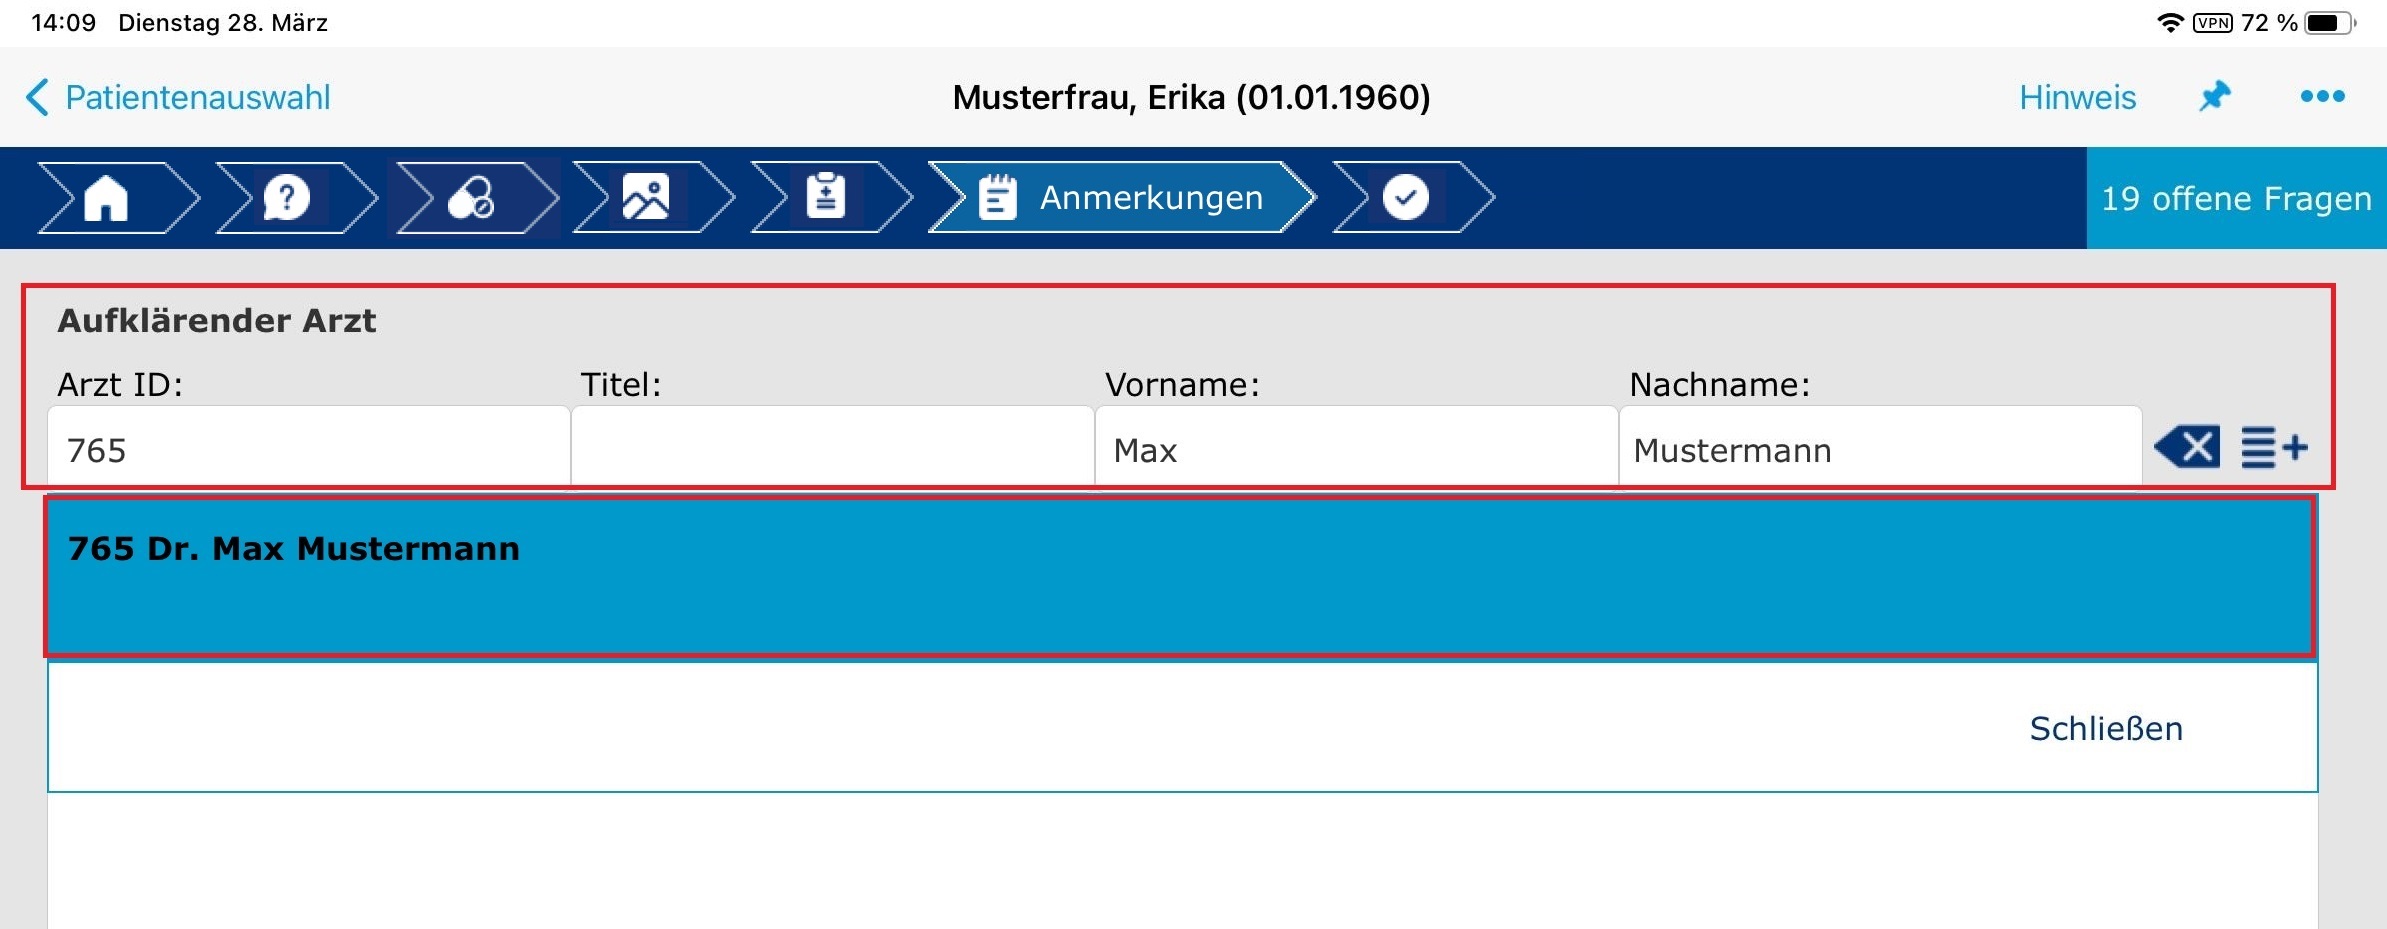Open the question mark speech bubble step
Image resolution: width=2387 pixels, height=929 pixels.
pos(286,197)
